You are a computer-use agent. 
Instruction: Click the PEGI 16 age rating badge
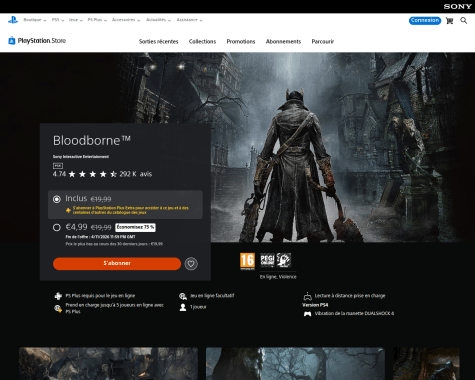pos(247,261)
